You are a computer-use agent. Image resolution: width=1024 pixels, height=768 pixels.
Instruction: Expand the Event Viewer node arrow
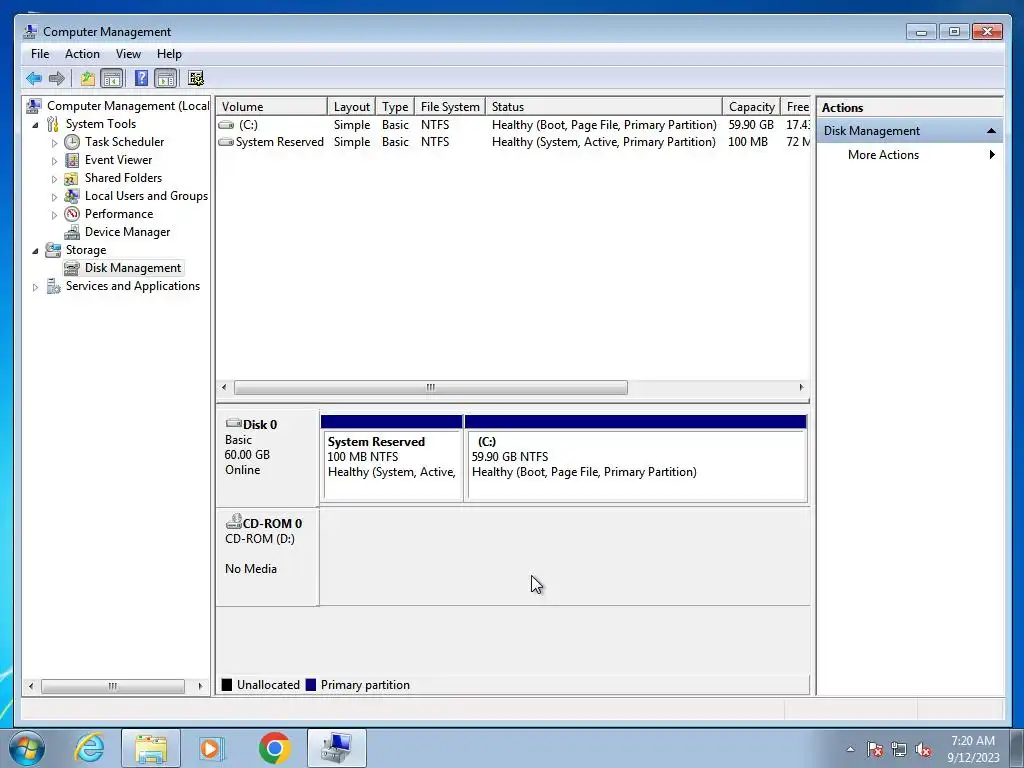pyautogui.click(x=54, y=161)
